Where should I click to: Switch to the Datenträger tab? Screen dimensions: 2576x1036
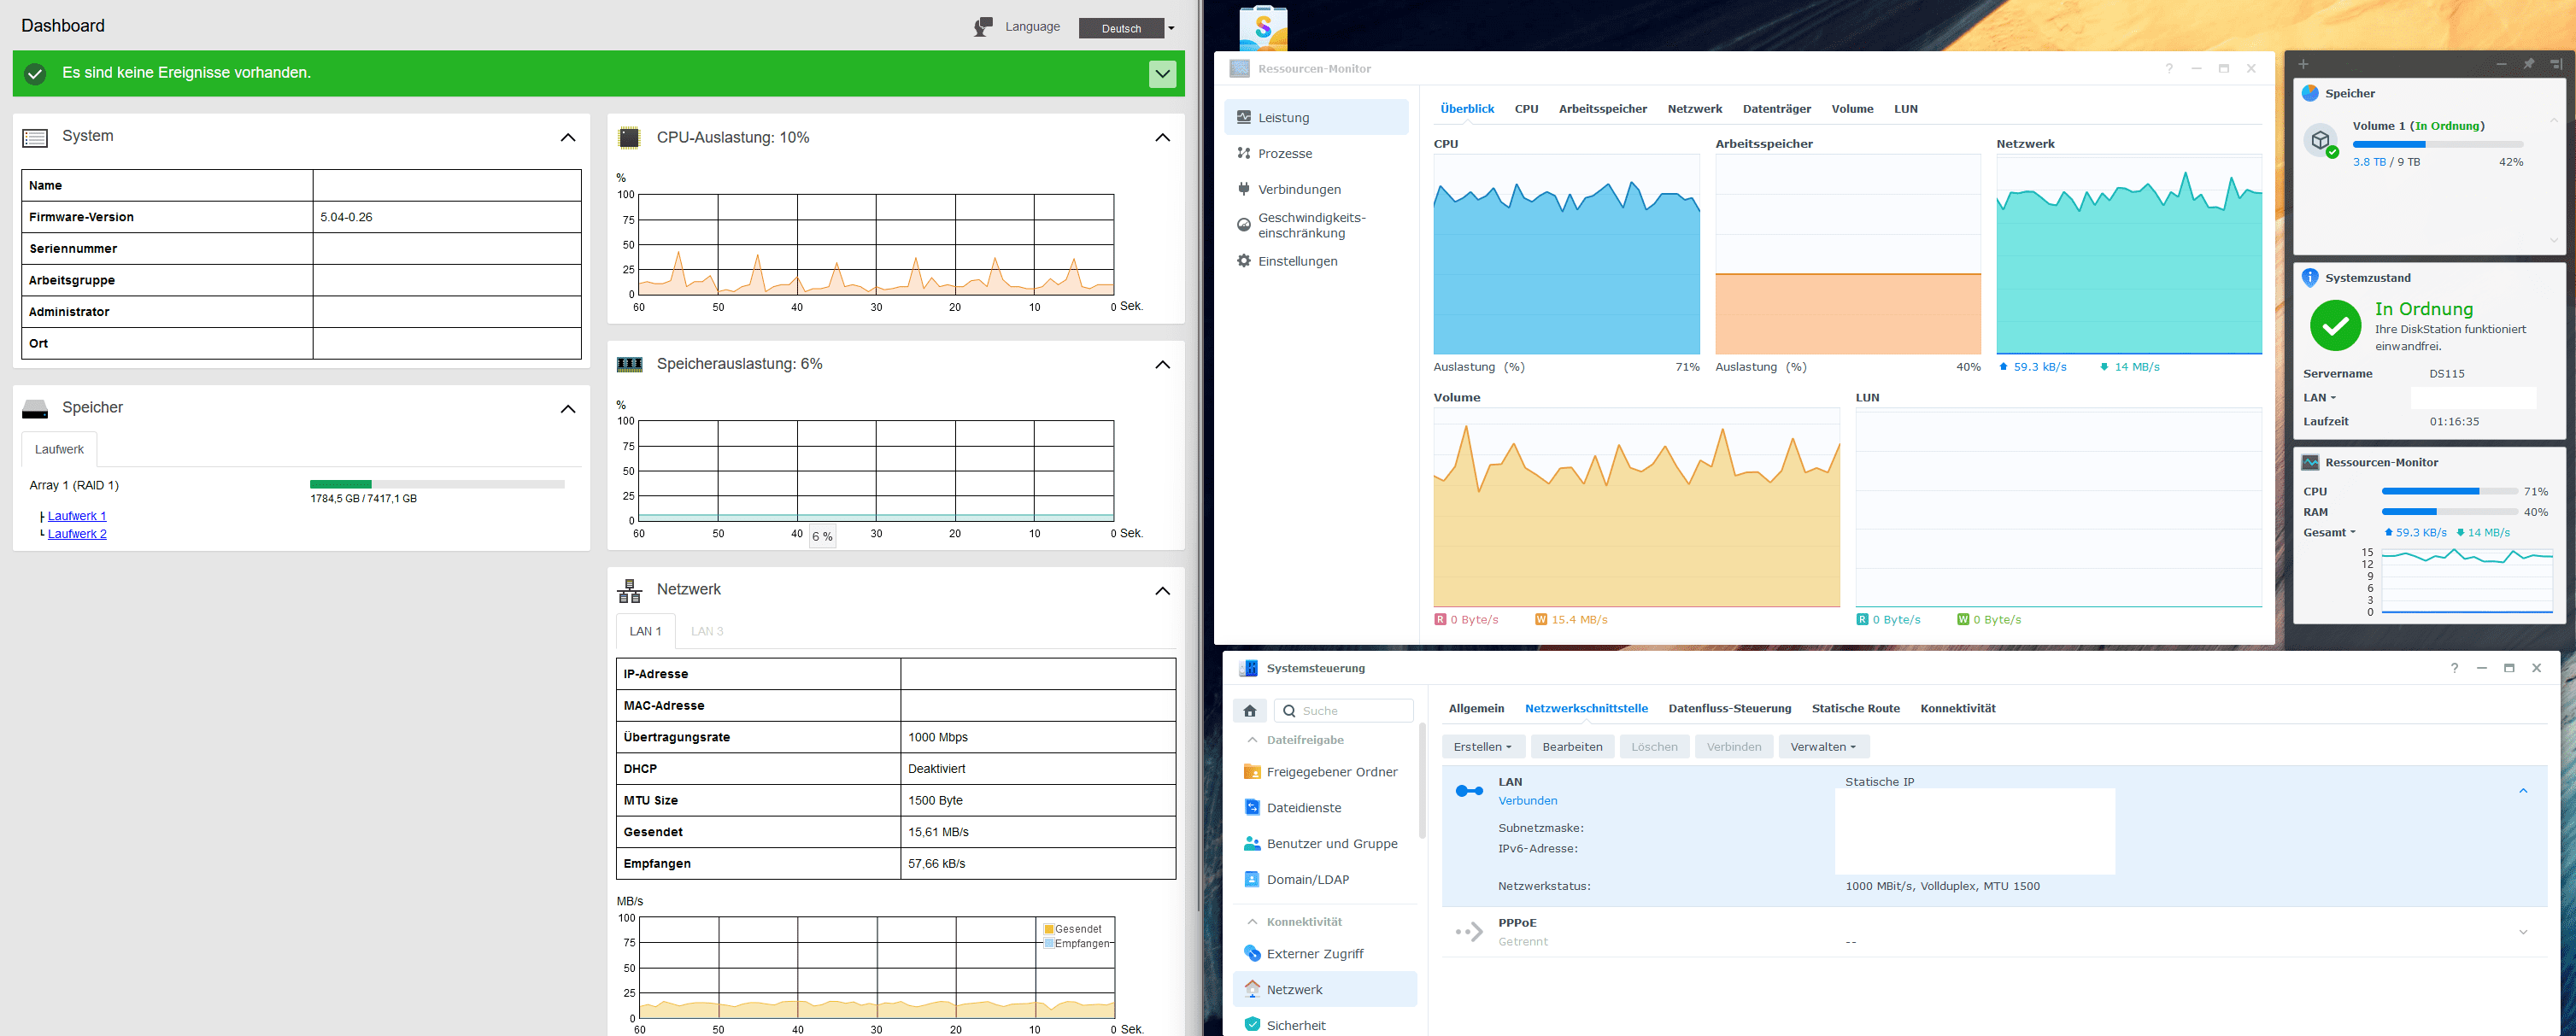pyautogui.click(x=1776, y=109)
